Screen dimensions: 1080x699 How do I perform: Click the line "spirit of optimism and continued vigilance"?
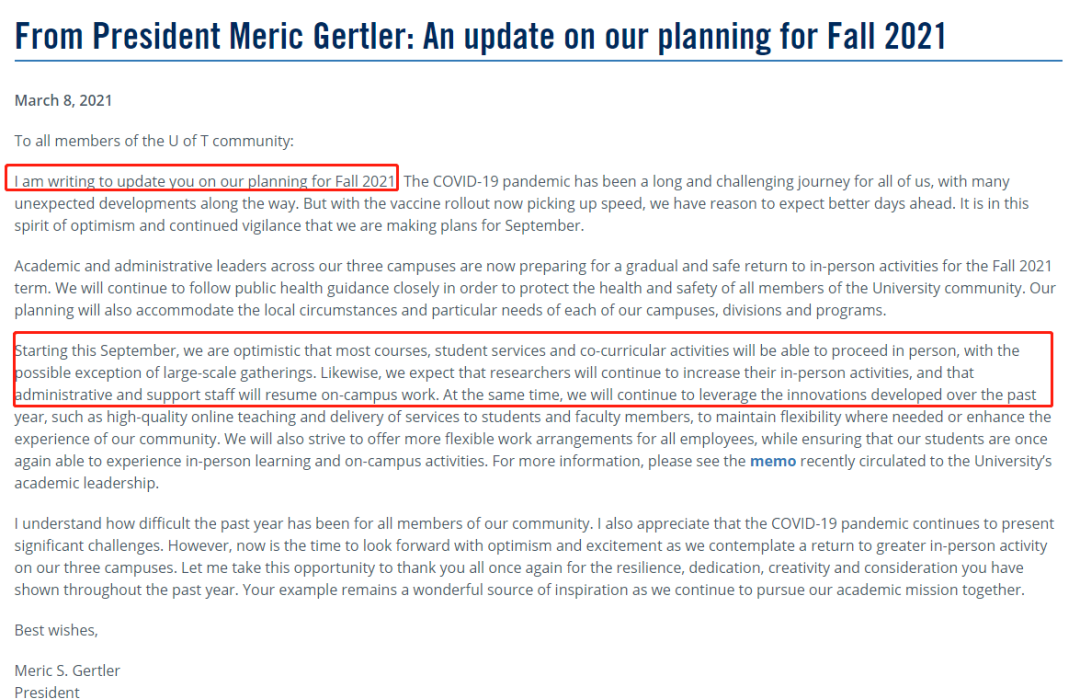299,225
